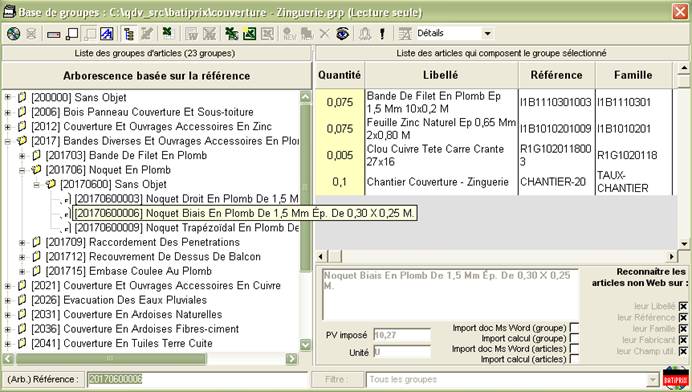Expand the [201703] Bande De Filet node
The image size is (692, 392).
22,156
